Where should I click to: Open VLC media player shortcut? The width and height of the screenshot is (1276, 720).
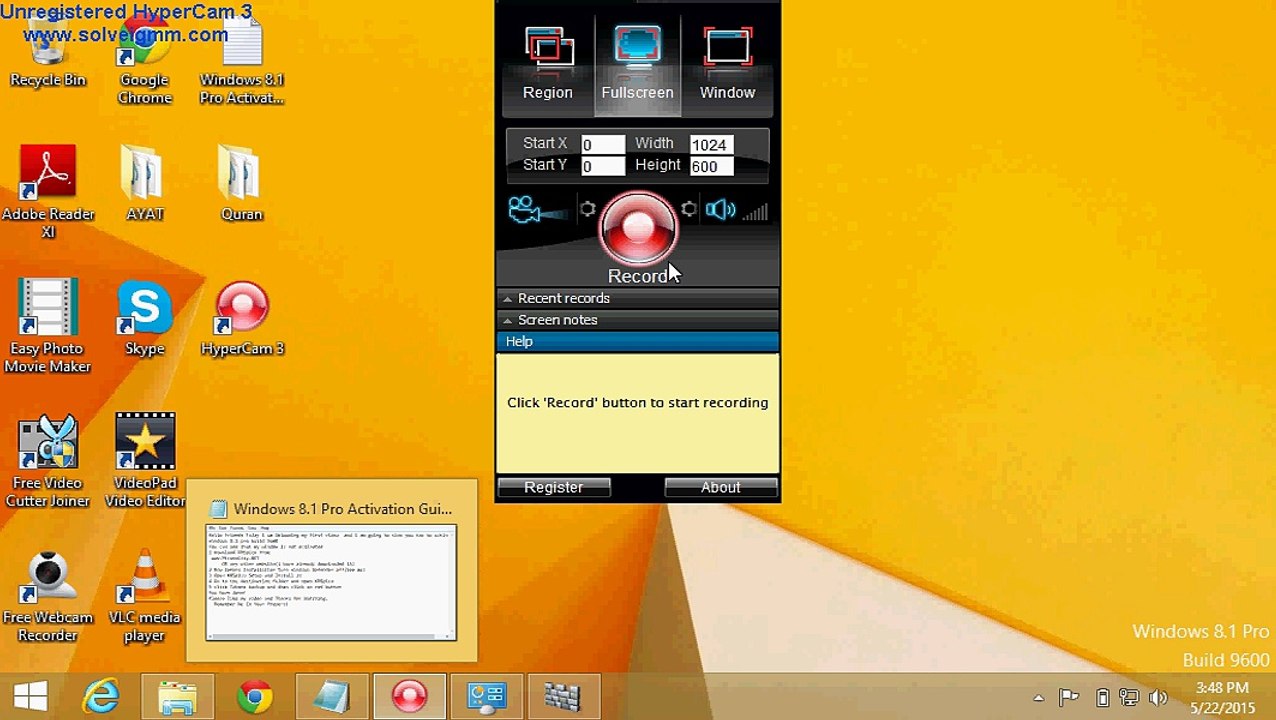[x=144, y=596]
